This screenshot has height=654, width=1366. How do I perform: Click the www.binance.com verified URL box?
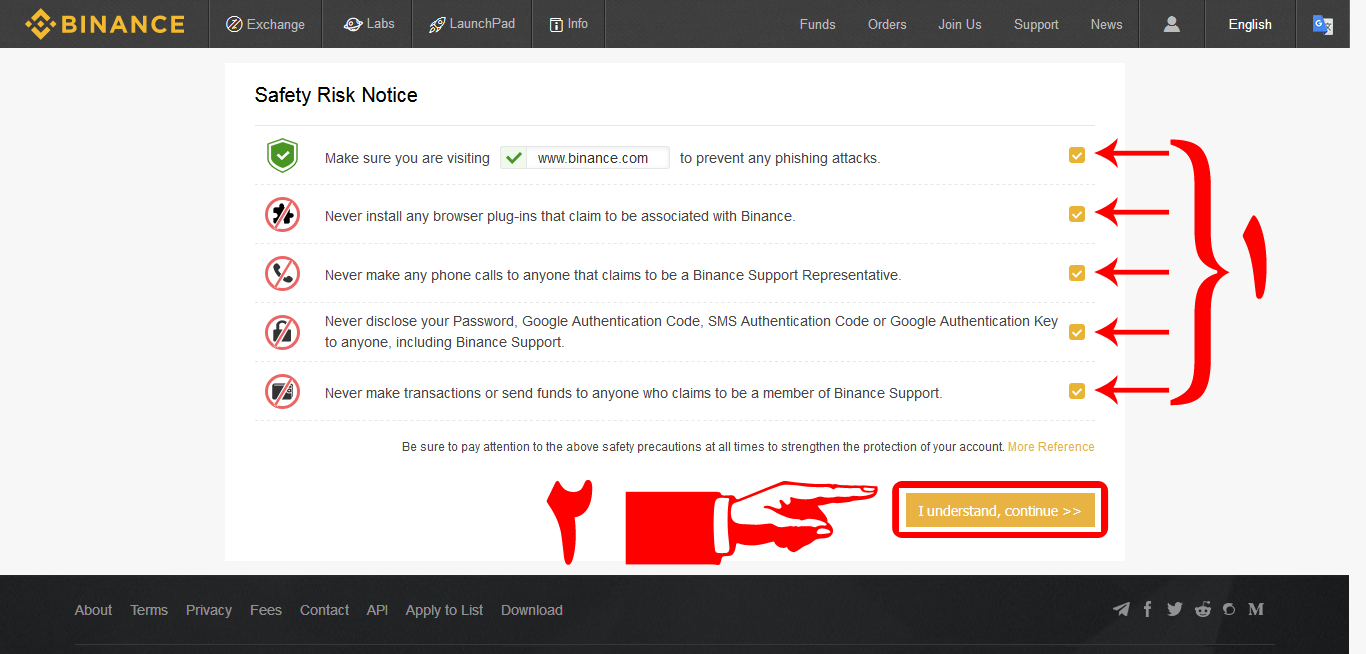(585, 157)
